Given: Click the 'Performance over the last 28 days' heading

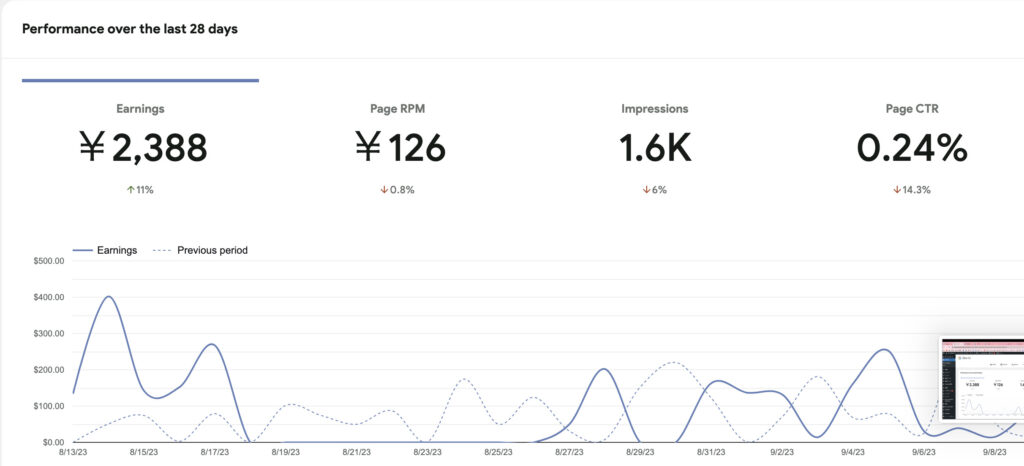Looking at the screenshot, I should point(130,29).
